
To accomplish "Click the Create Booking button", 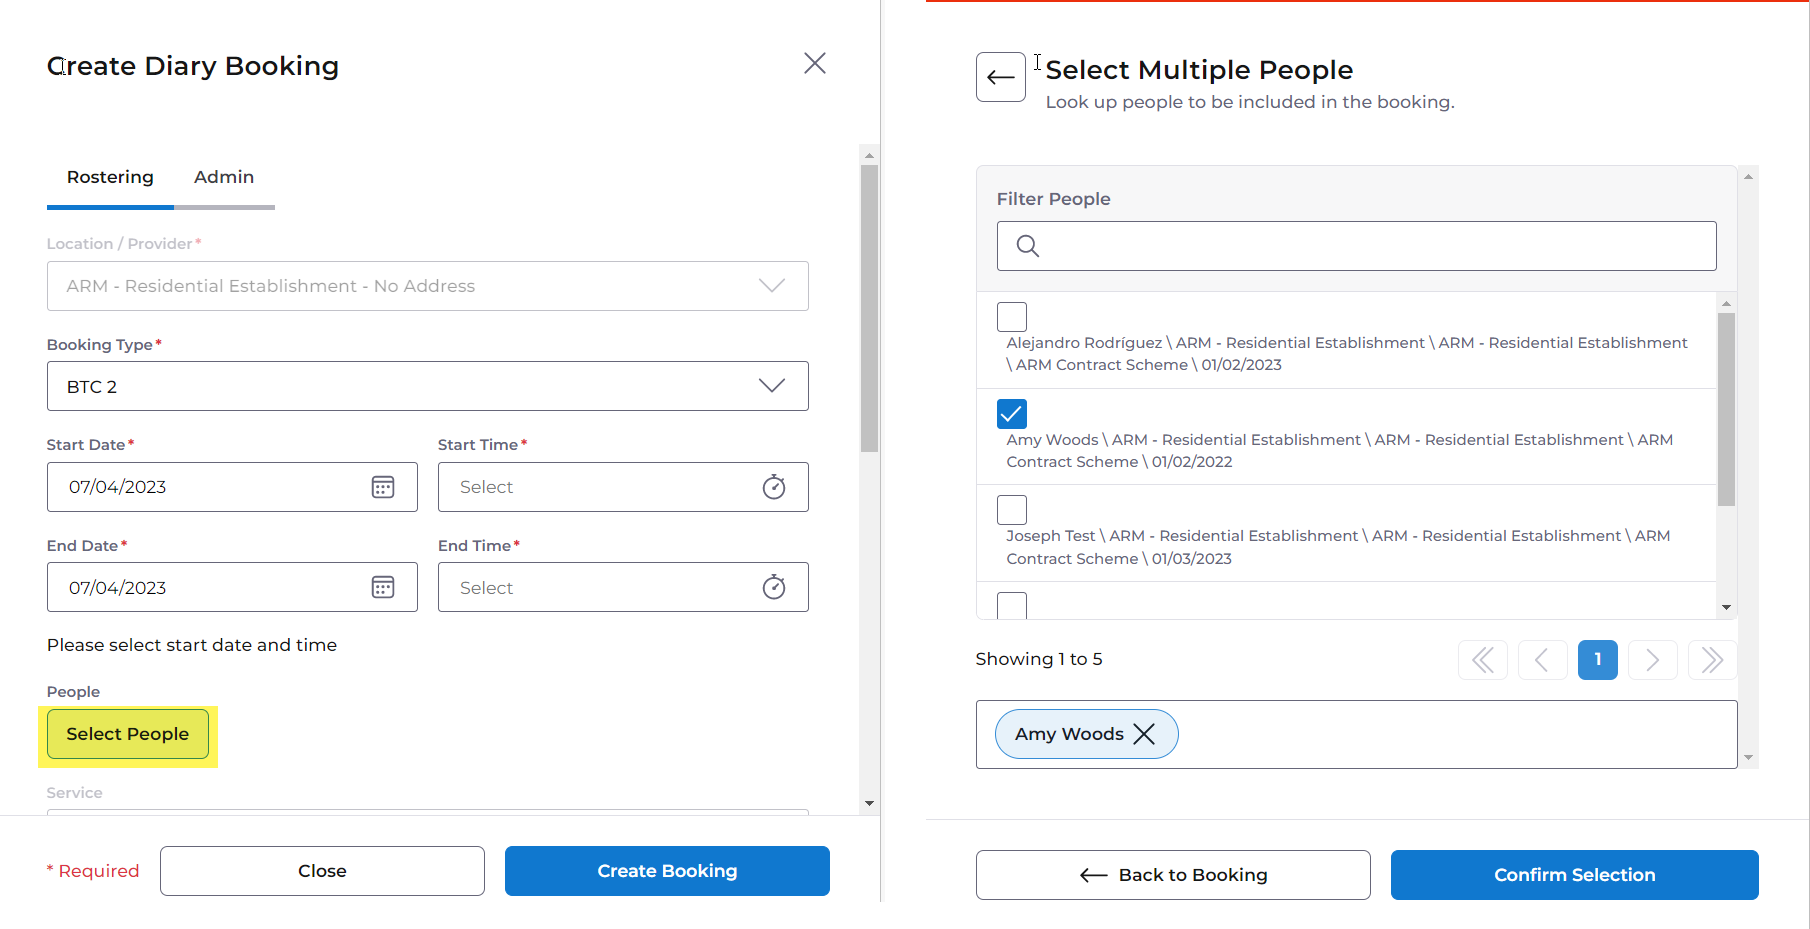I will click(x=667, y=871).
